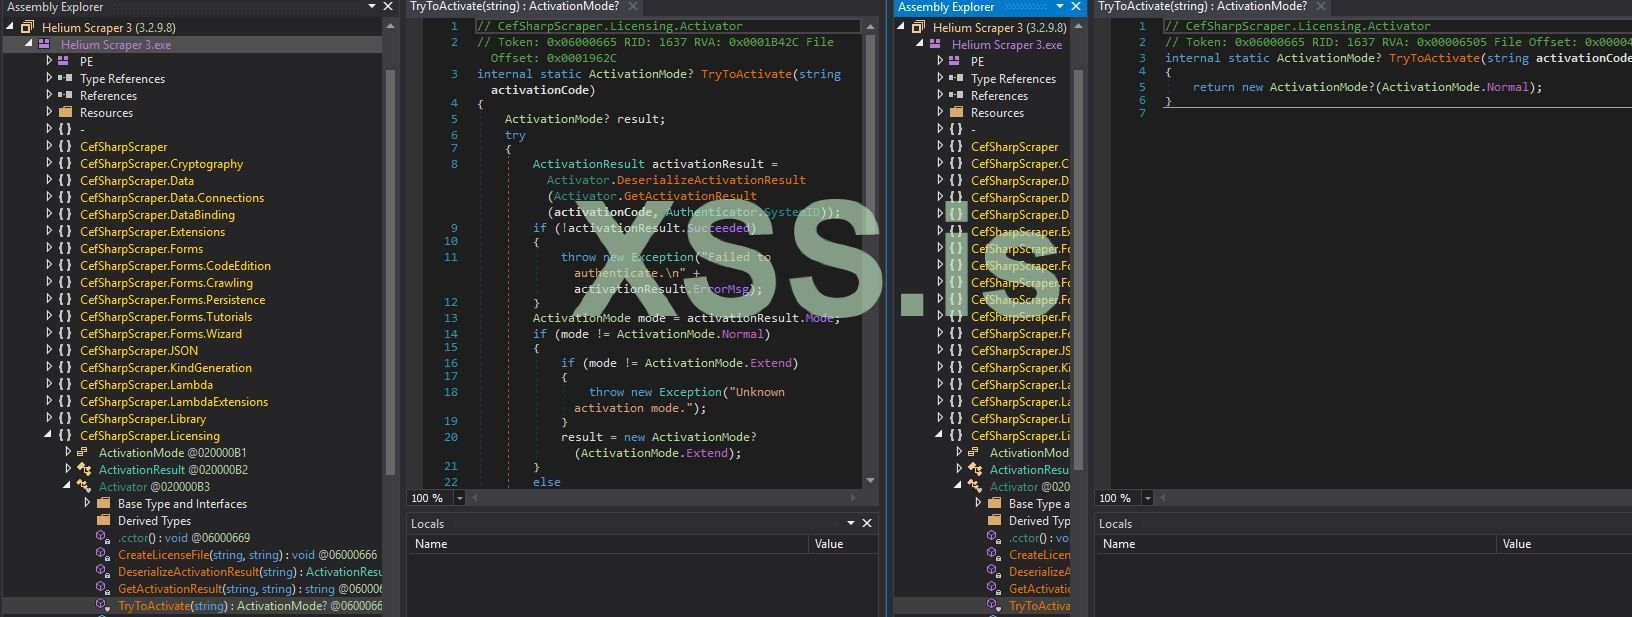Click CefSharpScraper.Licensing namespace braces icon, left window

tap(64, 436)
